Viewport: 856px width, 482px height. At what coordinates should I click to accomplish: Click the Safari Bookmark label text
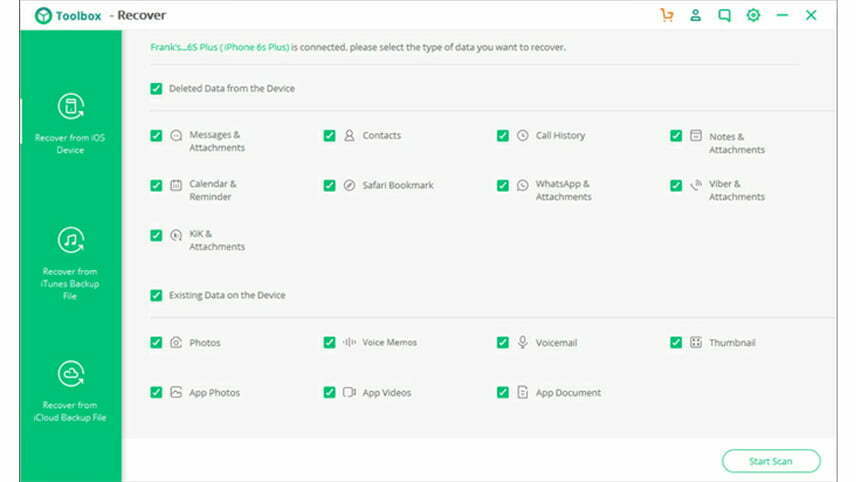(x=398, y=185)
